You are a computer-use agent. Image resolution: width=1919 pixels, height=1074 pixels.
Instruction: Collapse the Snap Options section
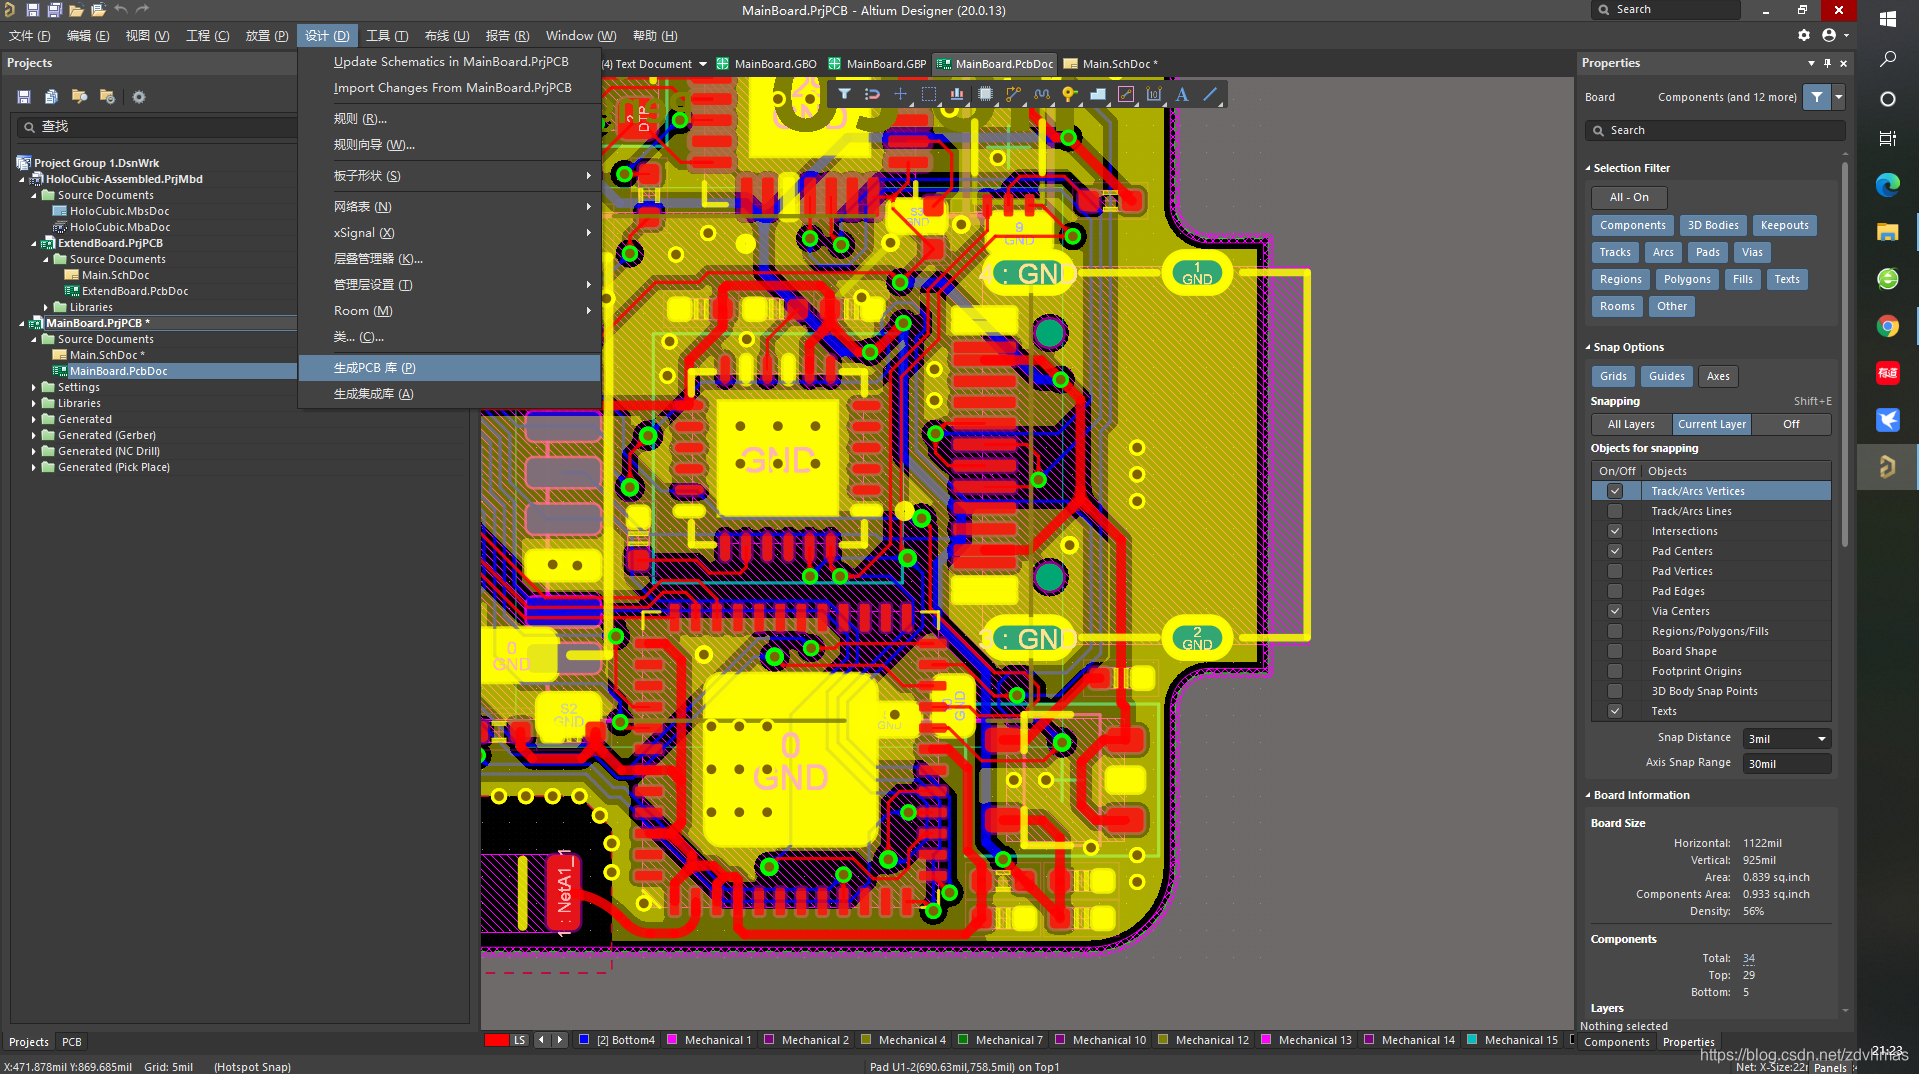pyautogui.click(x=1587, y=347)
